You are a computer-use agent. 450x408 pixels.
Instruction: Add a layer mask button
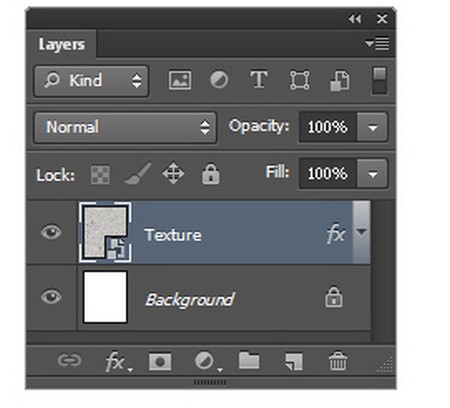[160, 361]
